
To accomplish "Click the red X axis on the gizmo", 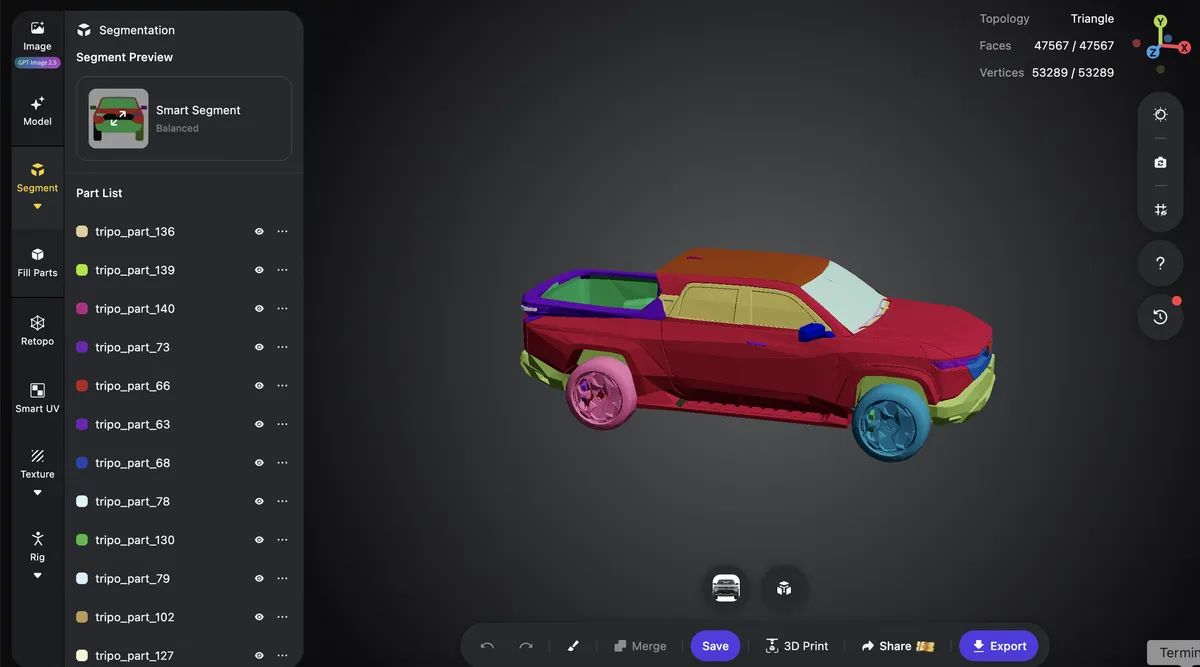I will tap(1182, 47).
